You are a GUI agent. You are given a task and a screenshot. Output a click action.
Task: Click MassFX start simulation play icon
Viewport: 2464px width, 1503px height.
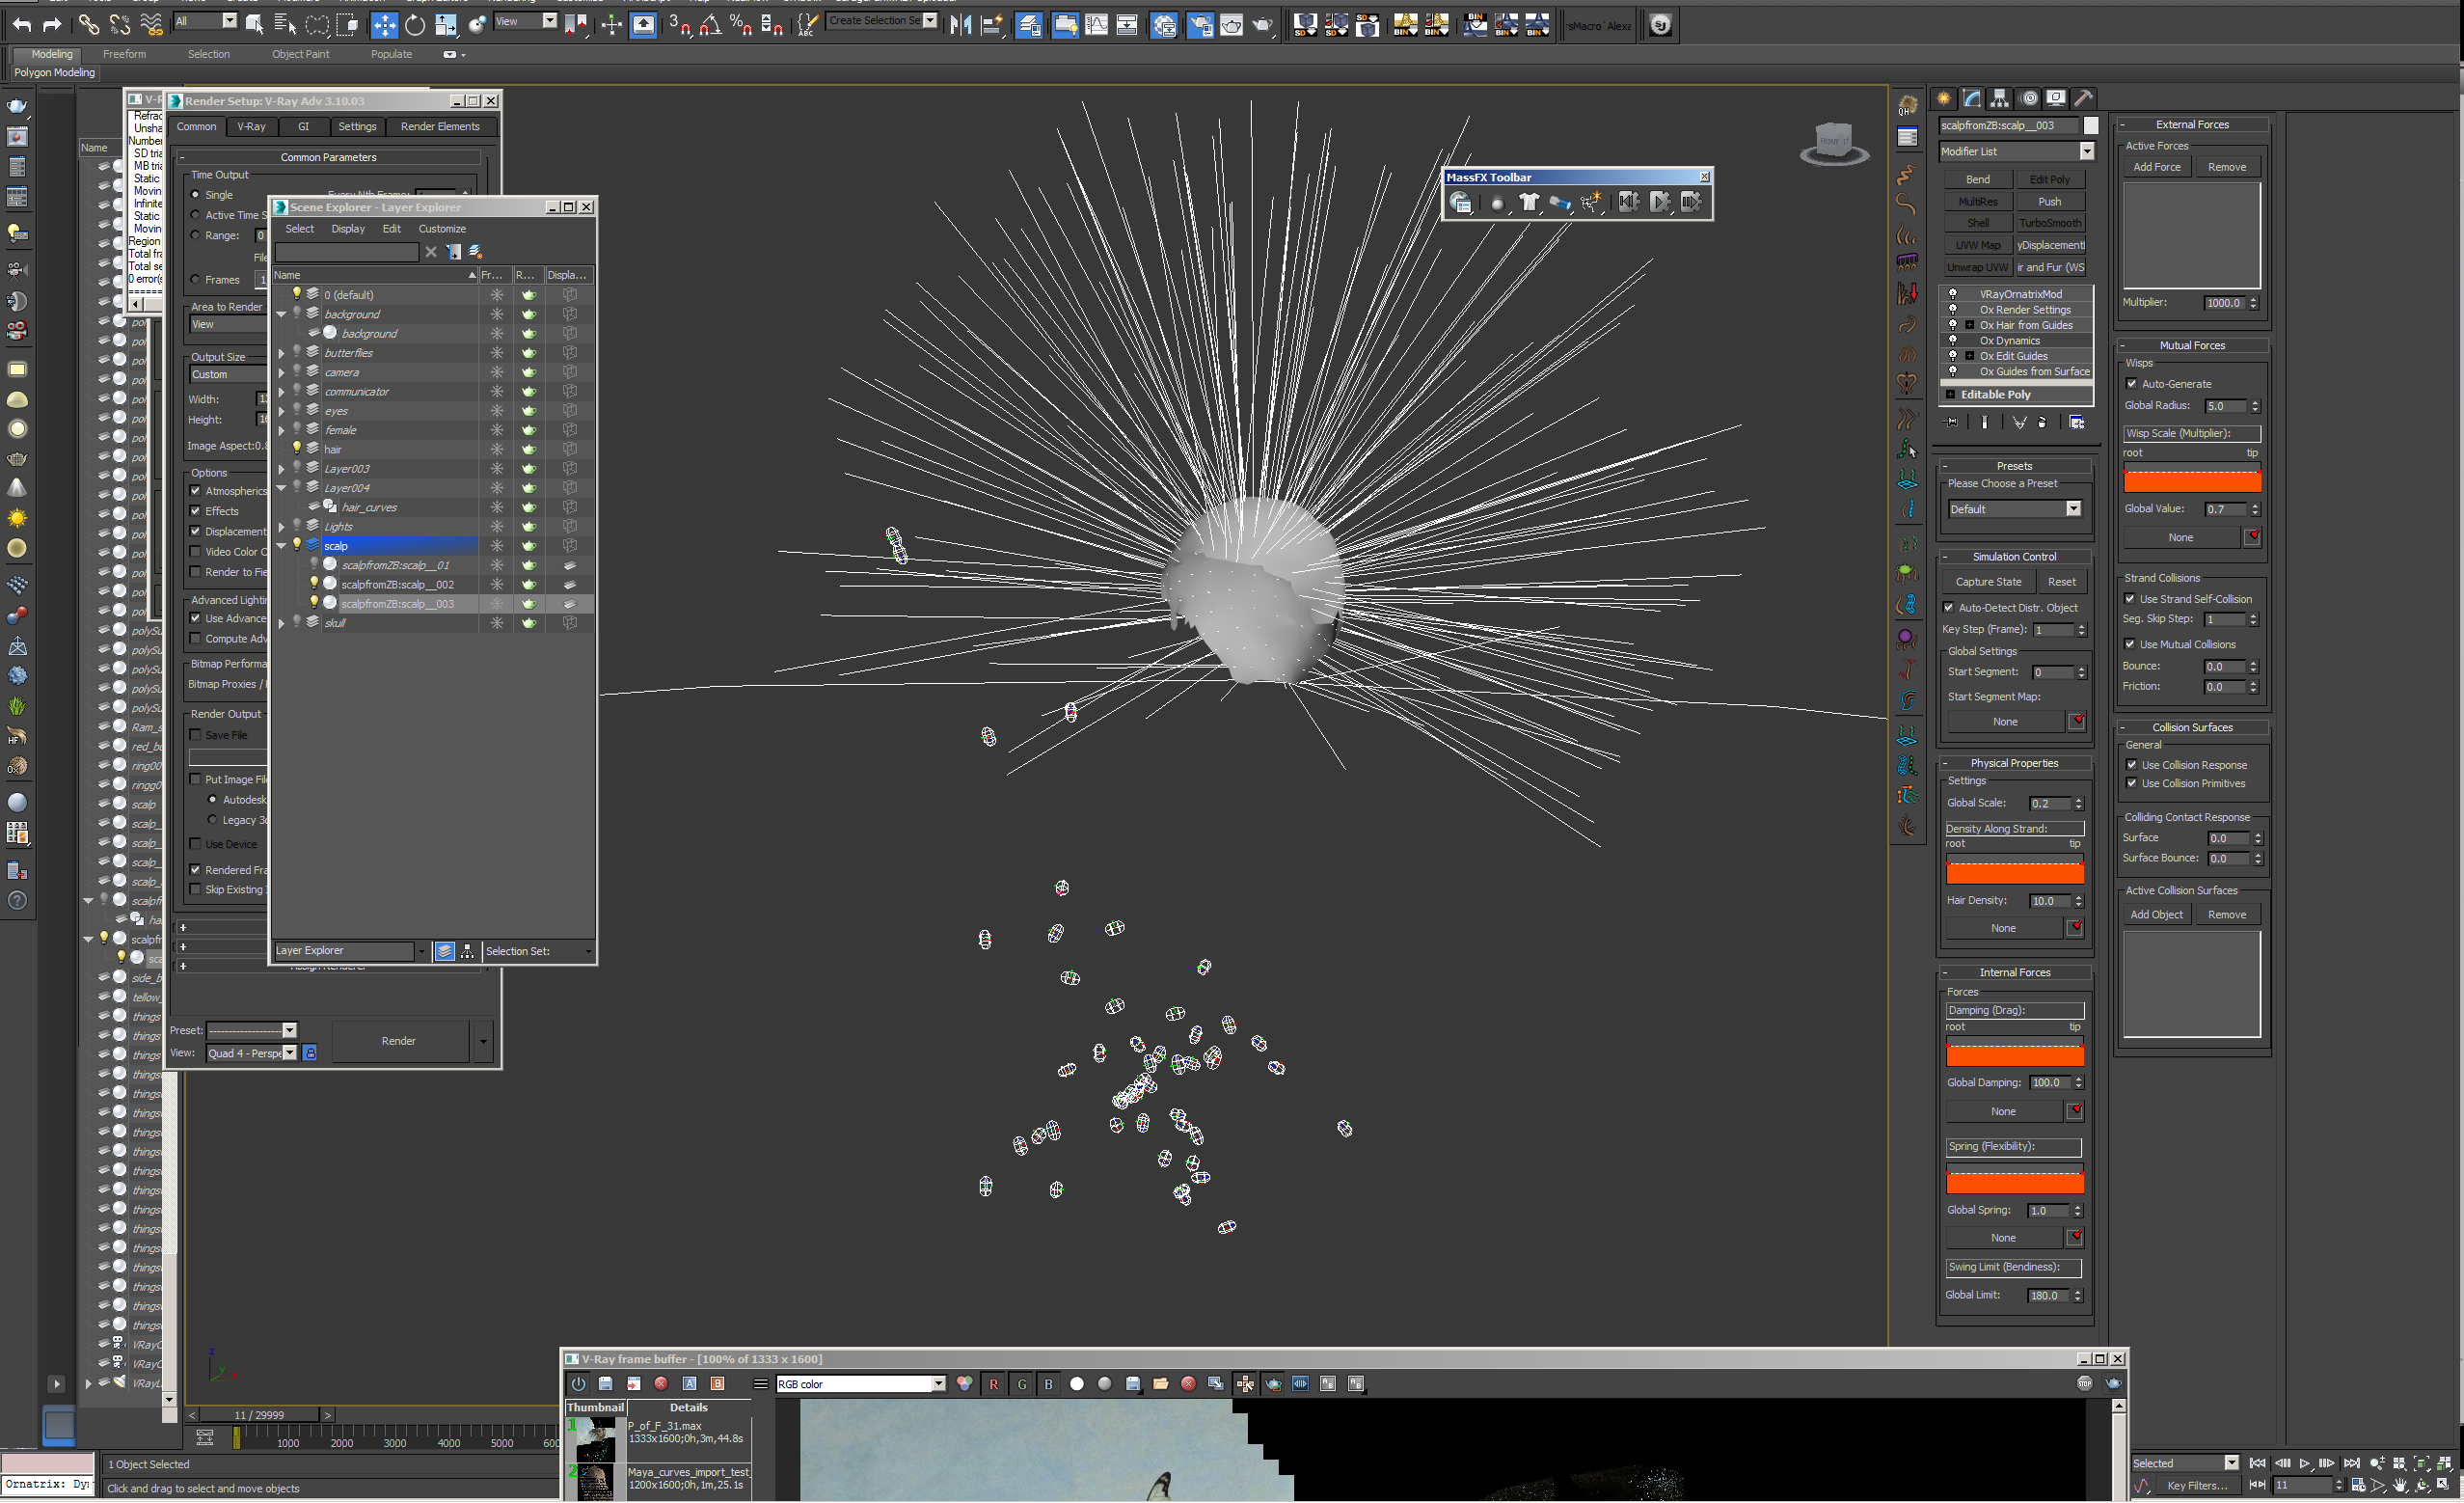(1660, 203)
